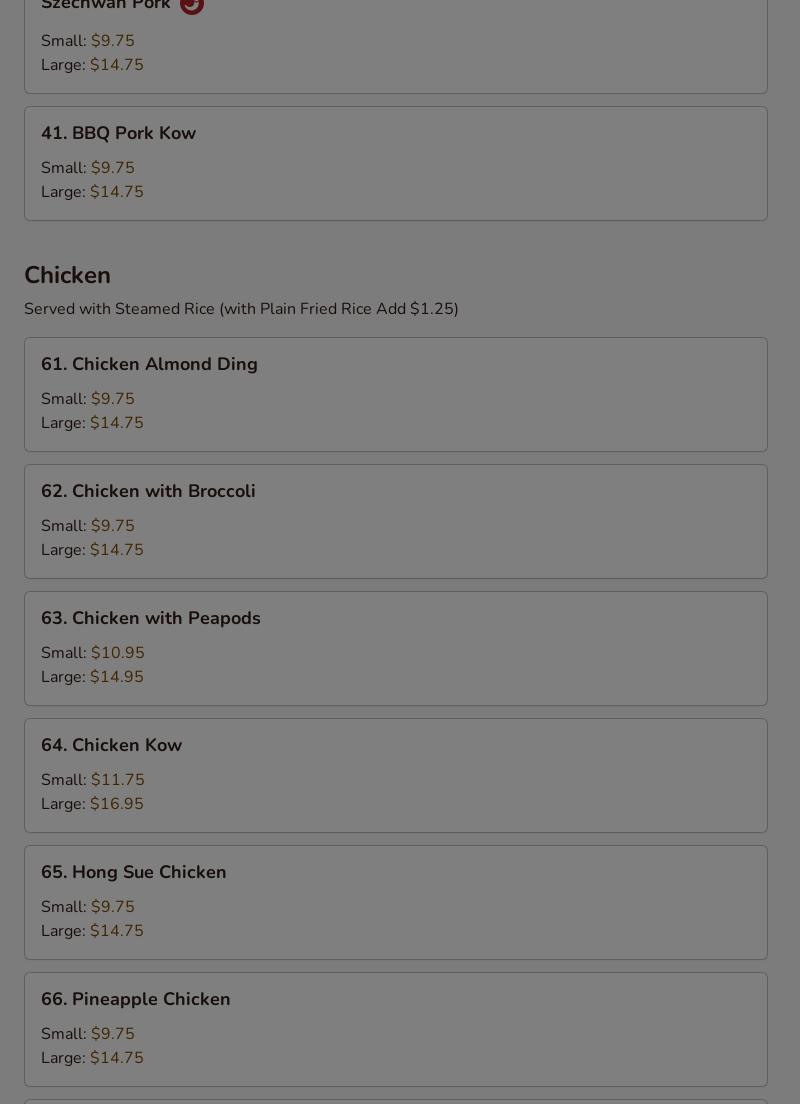Click Large $14.75 price of Hong Sue Chicken
This screenshot has height=1104, width=800.
(92, 931)
